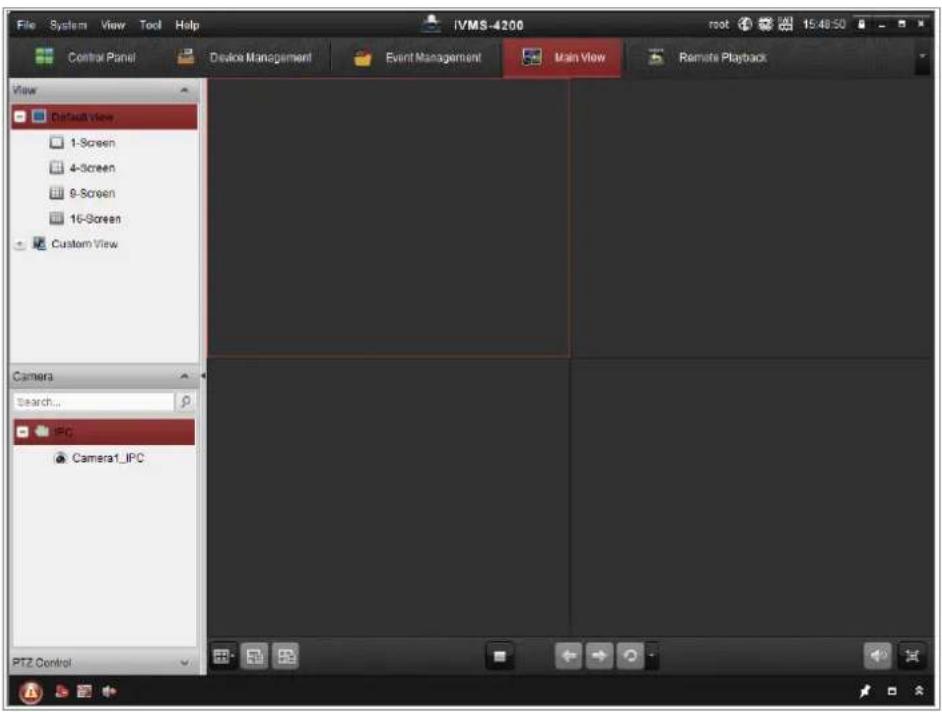Select the top-right video window
942x712 pixels.
pyautogui.click(x=752, y=218)
